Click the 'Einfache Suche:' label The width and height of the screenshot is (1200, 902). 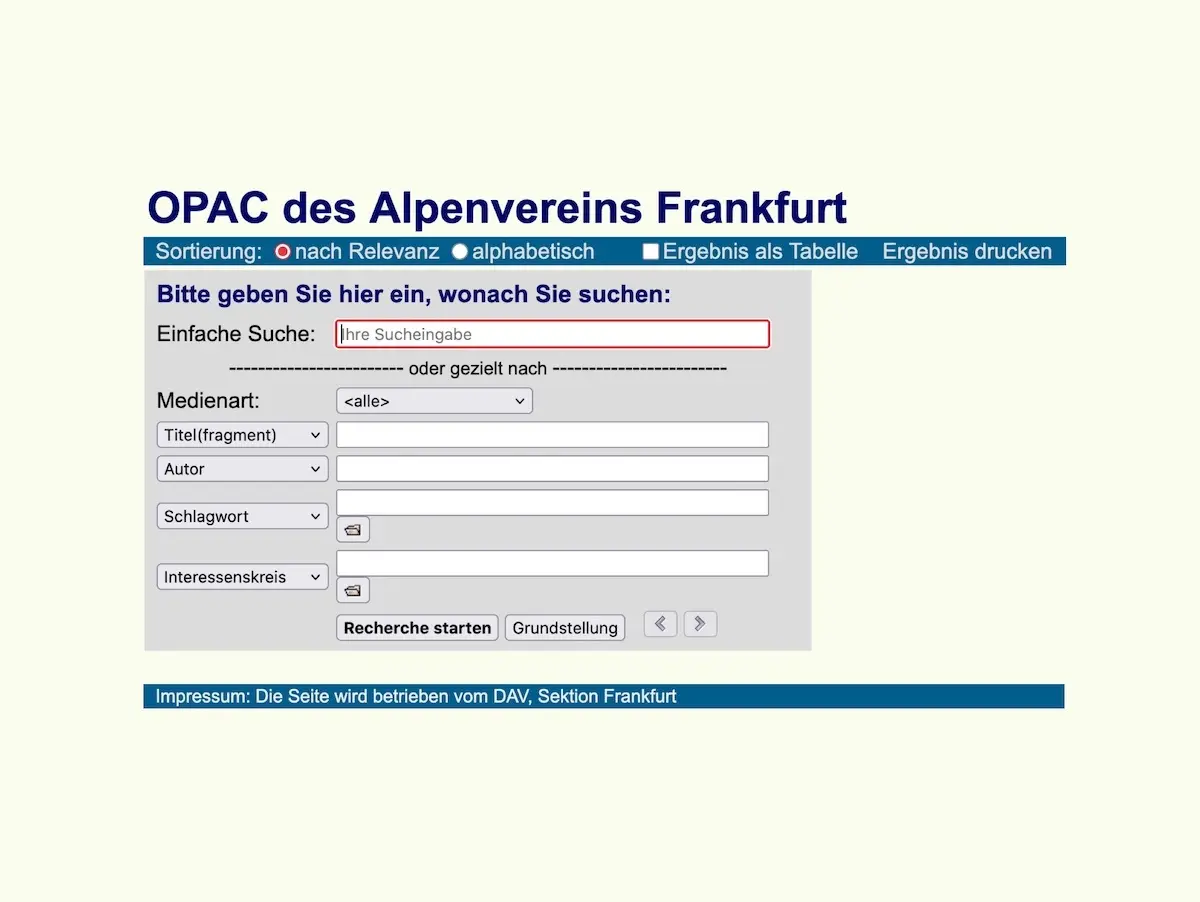pyautogui.click(x=236, y=334)
